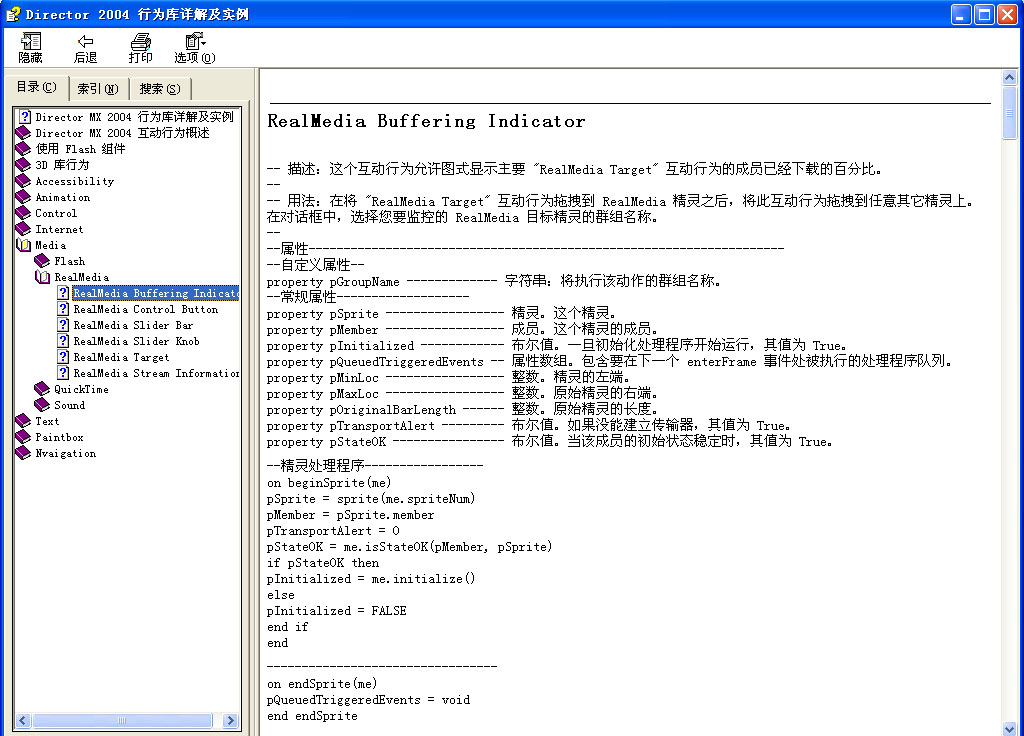Expand the 使用 Flash 组件 book

tap(80, 149)
